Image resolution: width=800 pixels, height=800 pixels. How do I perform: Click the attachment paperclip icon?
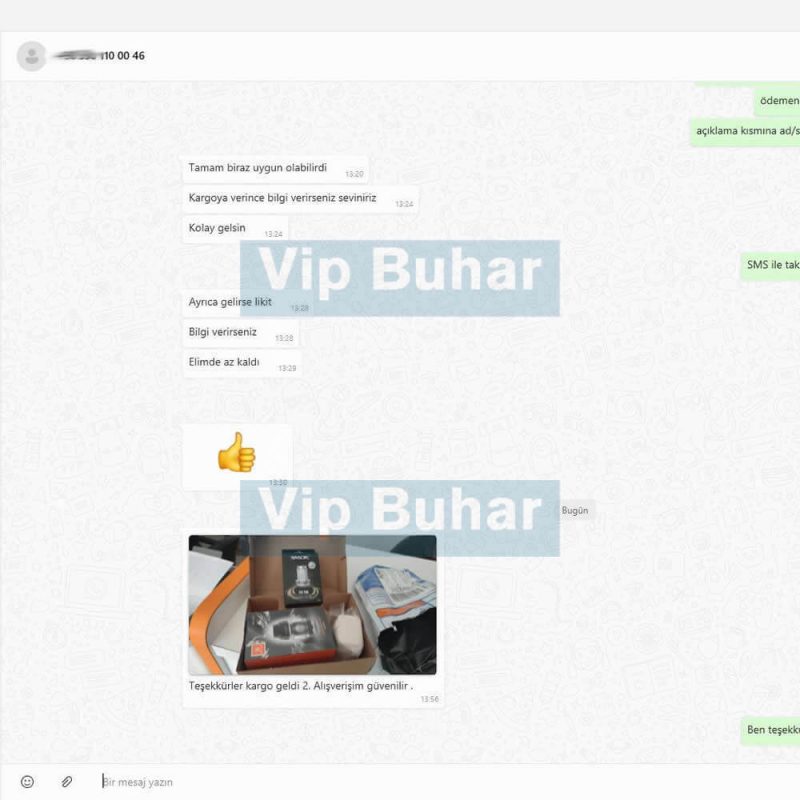click(x=67, y=781)
